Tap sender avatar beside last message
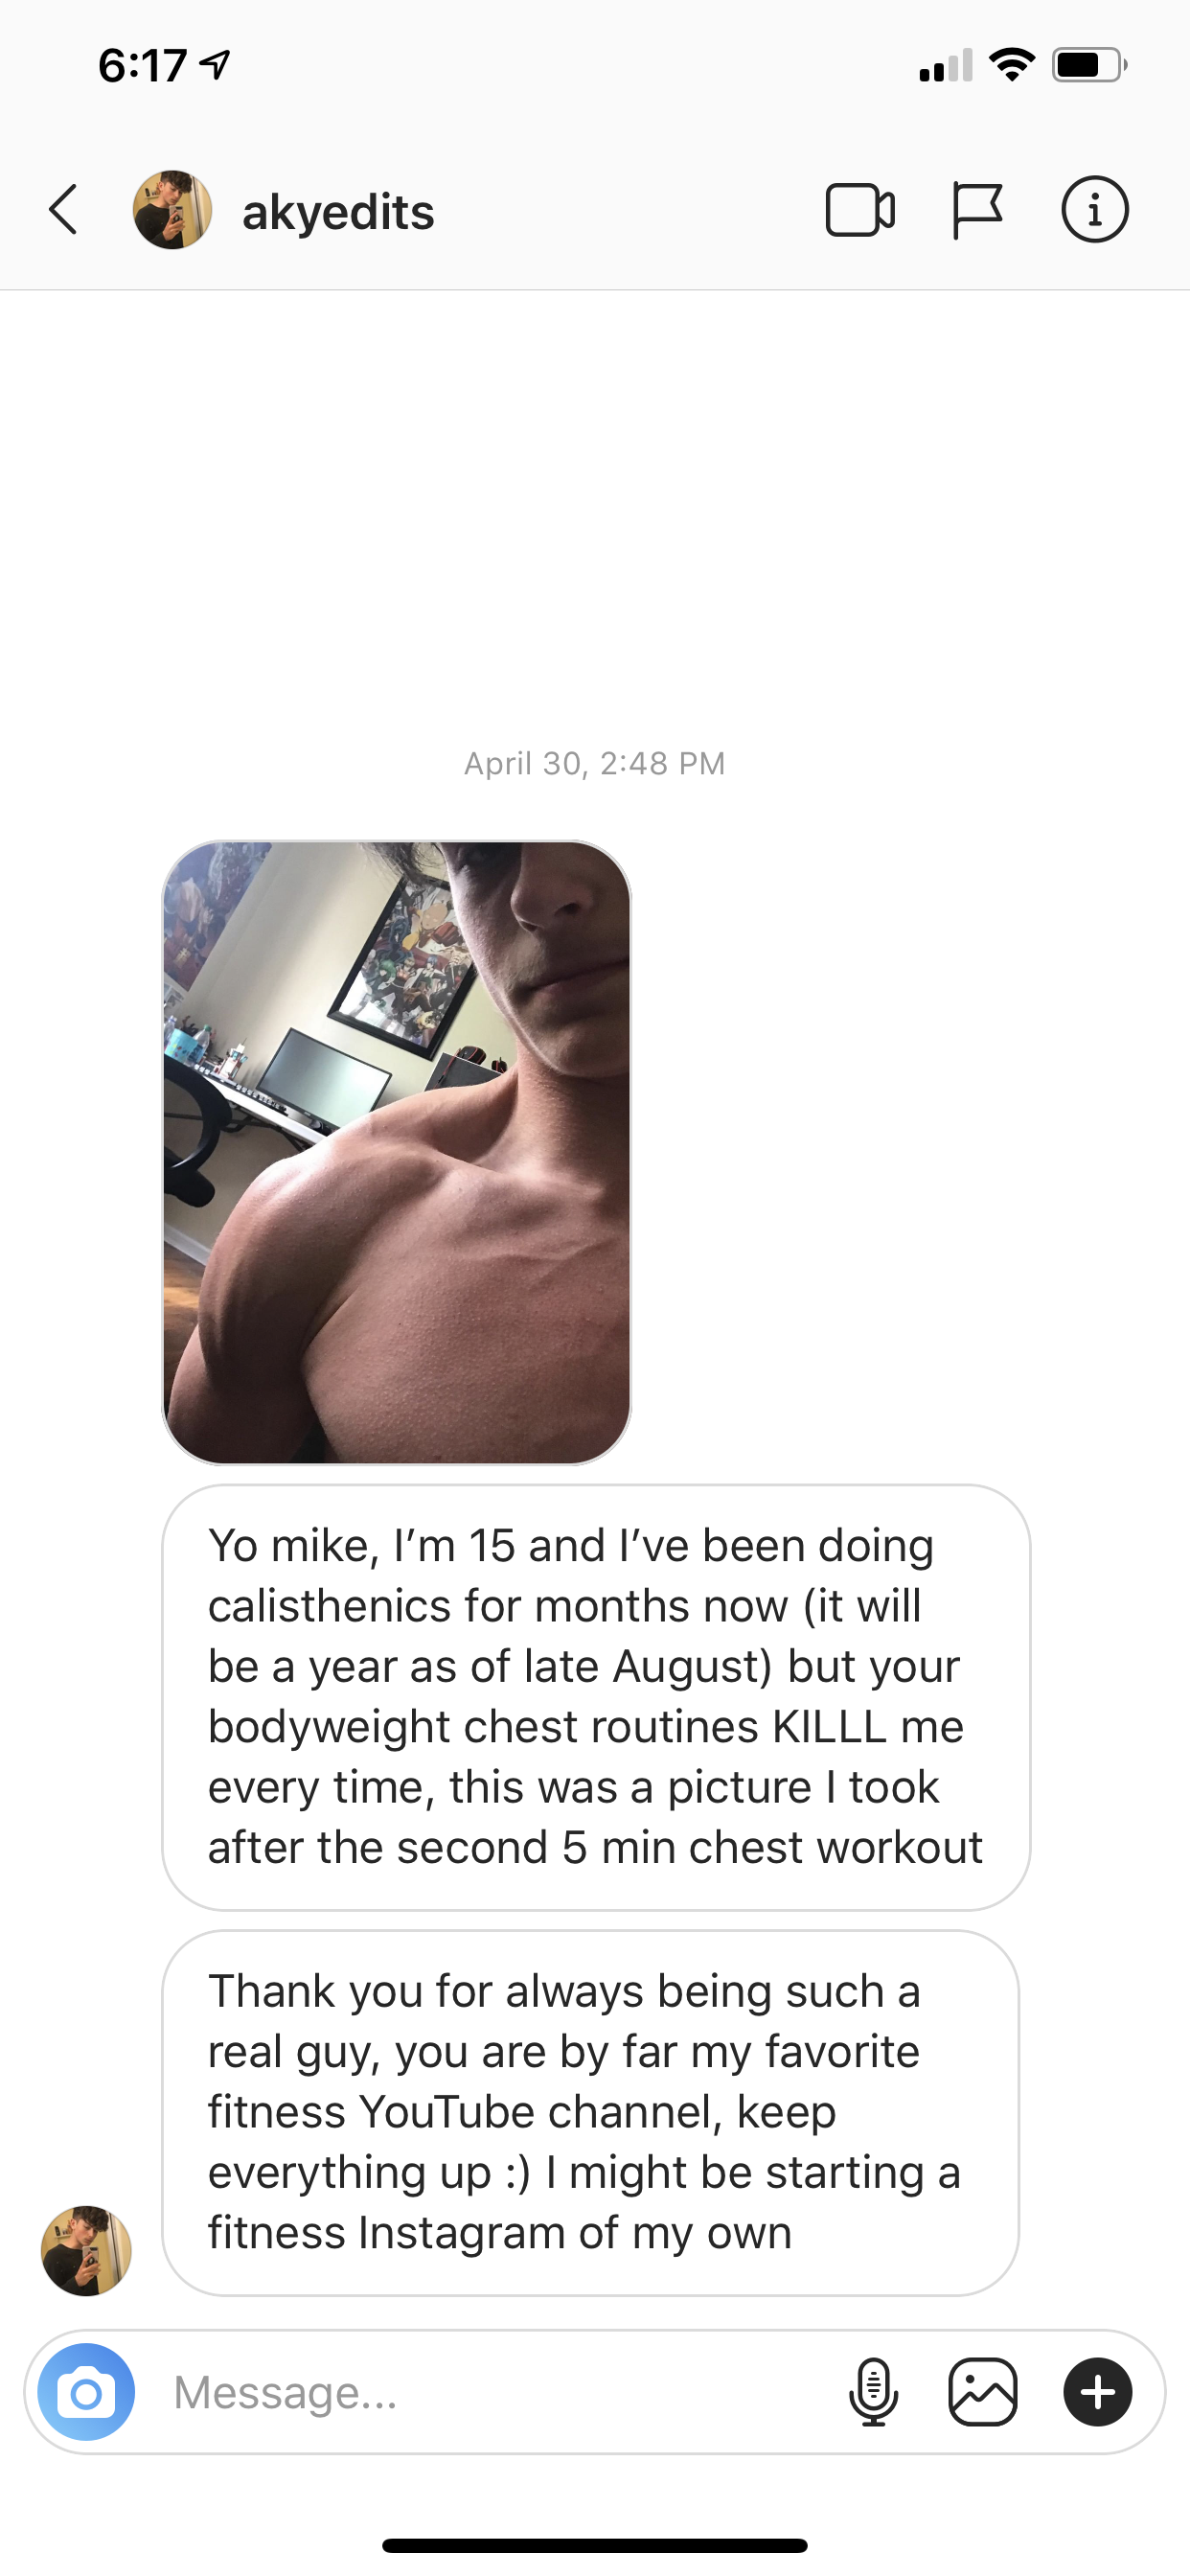The width and height of the screenshot is (1190, 2576). (86, 2251)
